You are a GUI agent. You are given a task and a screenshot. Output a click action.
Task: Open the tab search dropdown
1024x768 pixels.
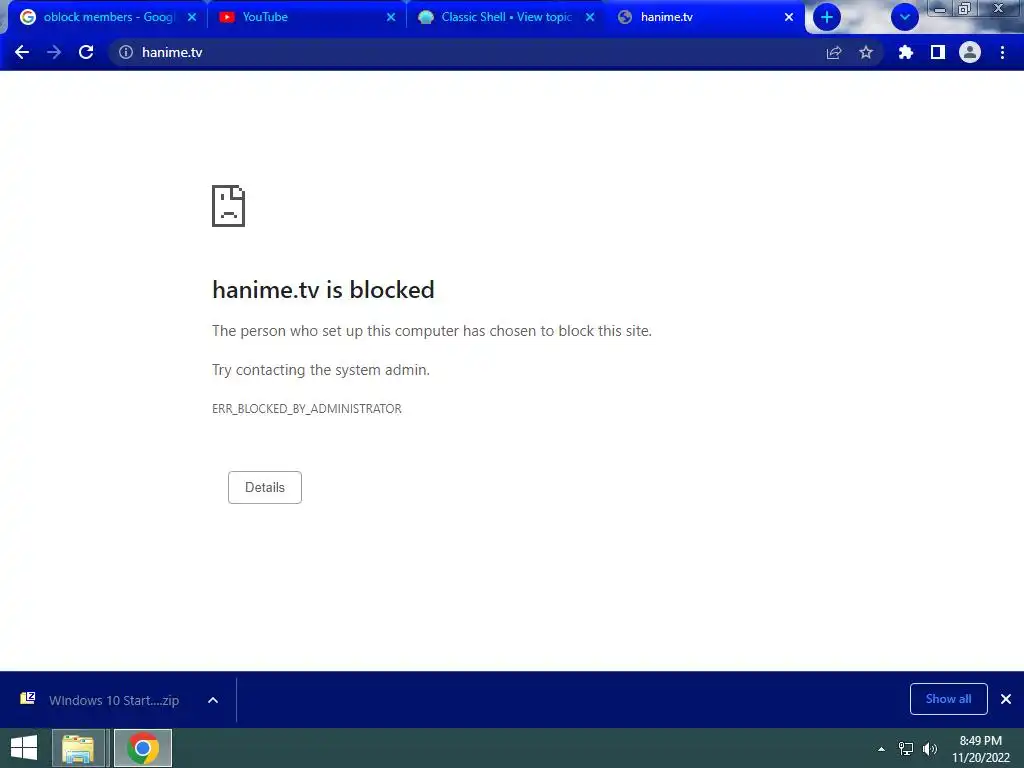904,17
